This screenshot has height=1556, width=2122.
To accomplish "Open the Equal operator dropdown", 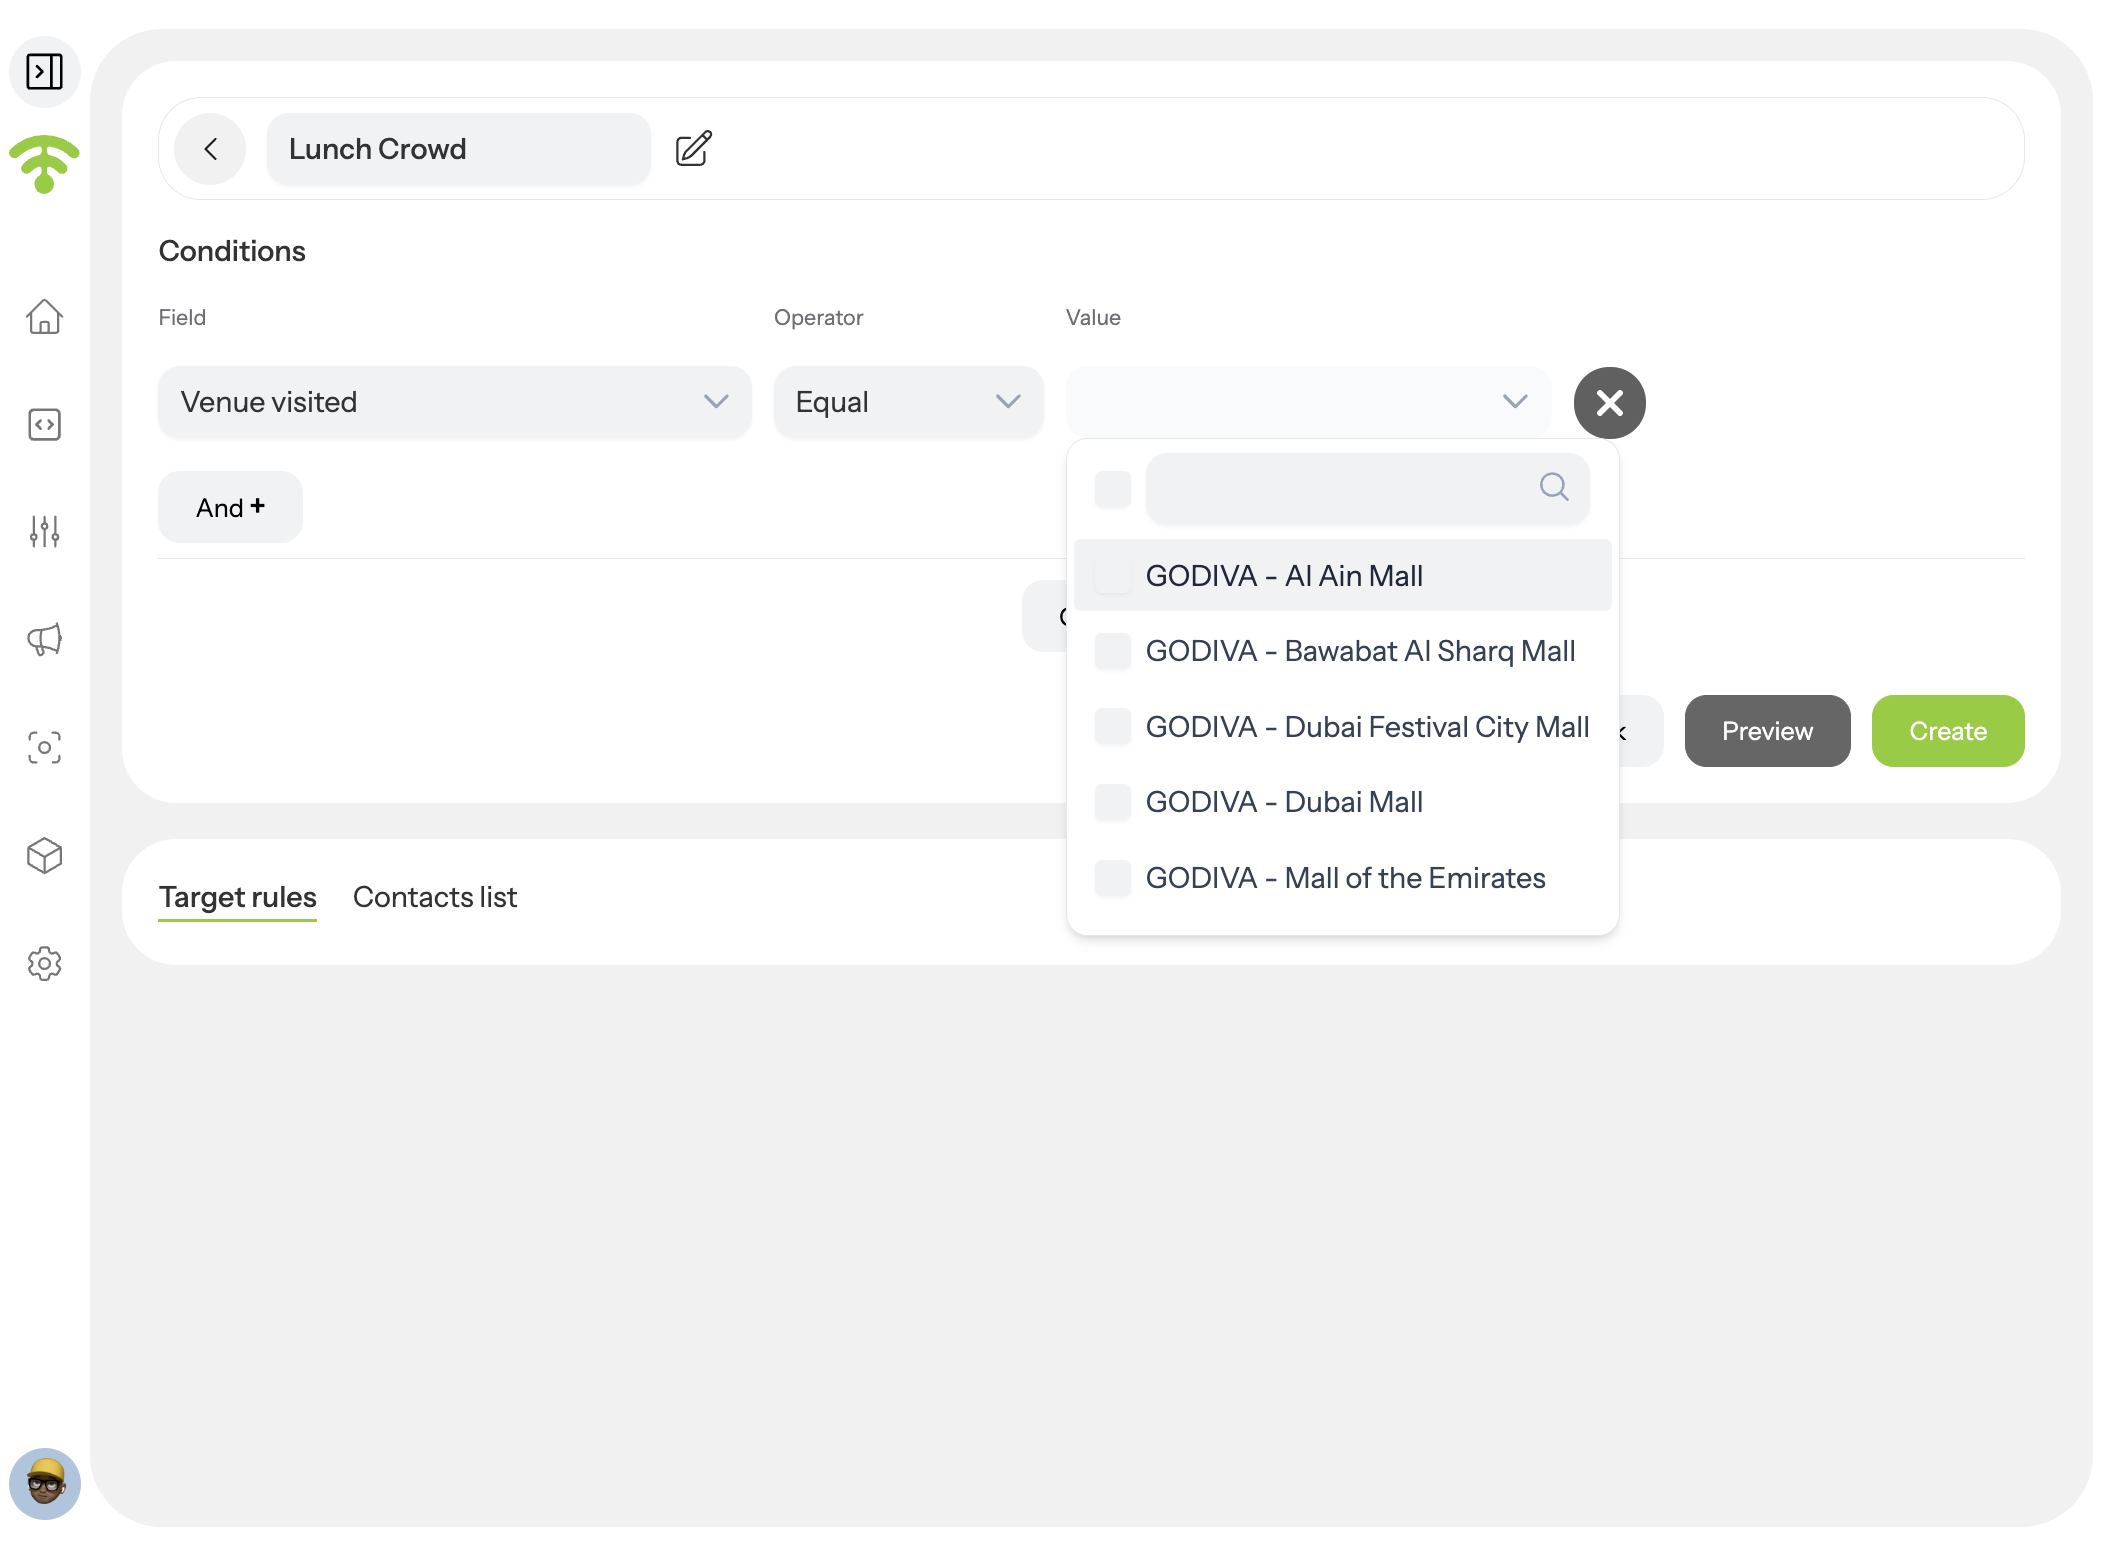I will coord(909,402).
